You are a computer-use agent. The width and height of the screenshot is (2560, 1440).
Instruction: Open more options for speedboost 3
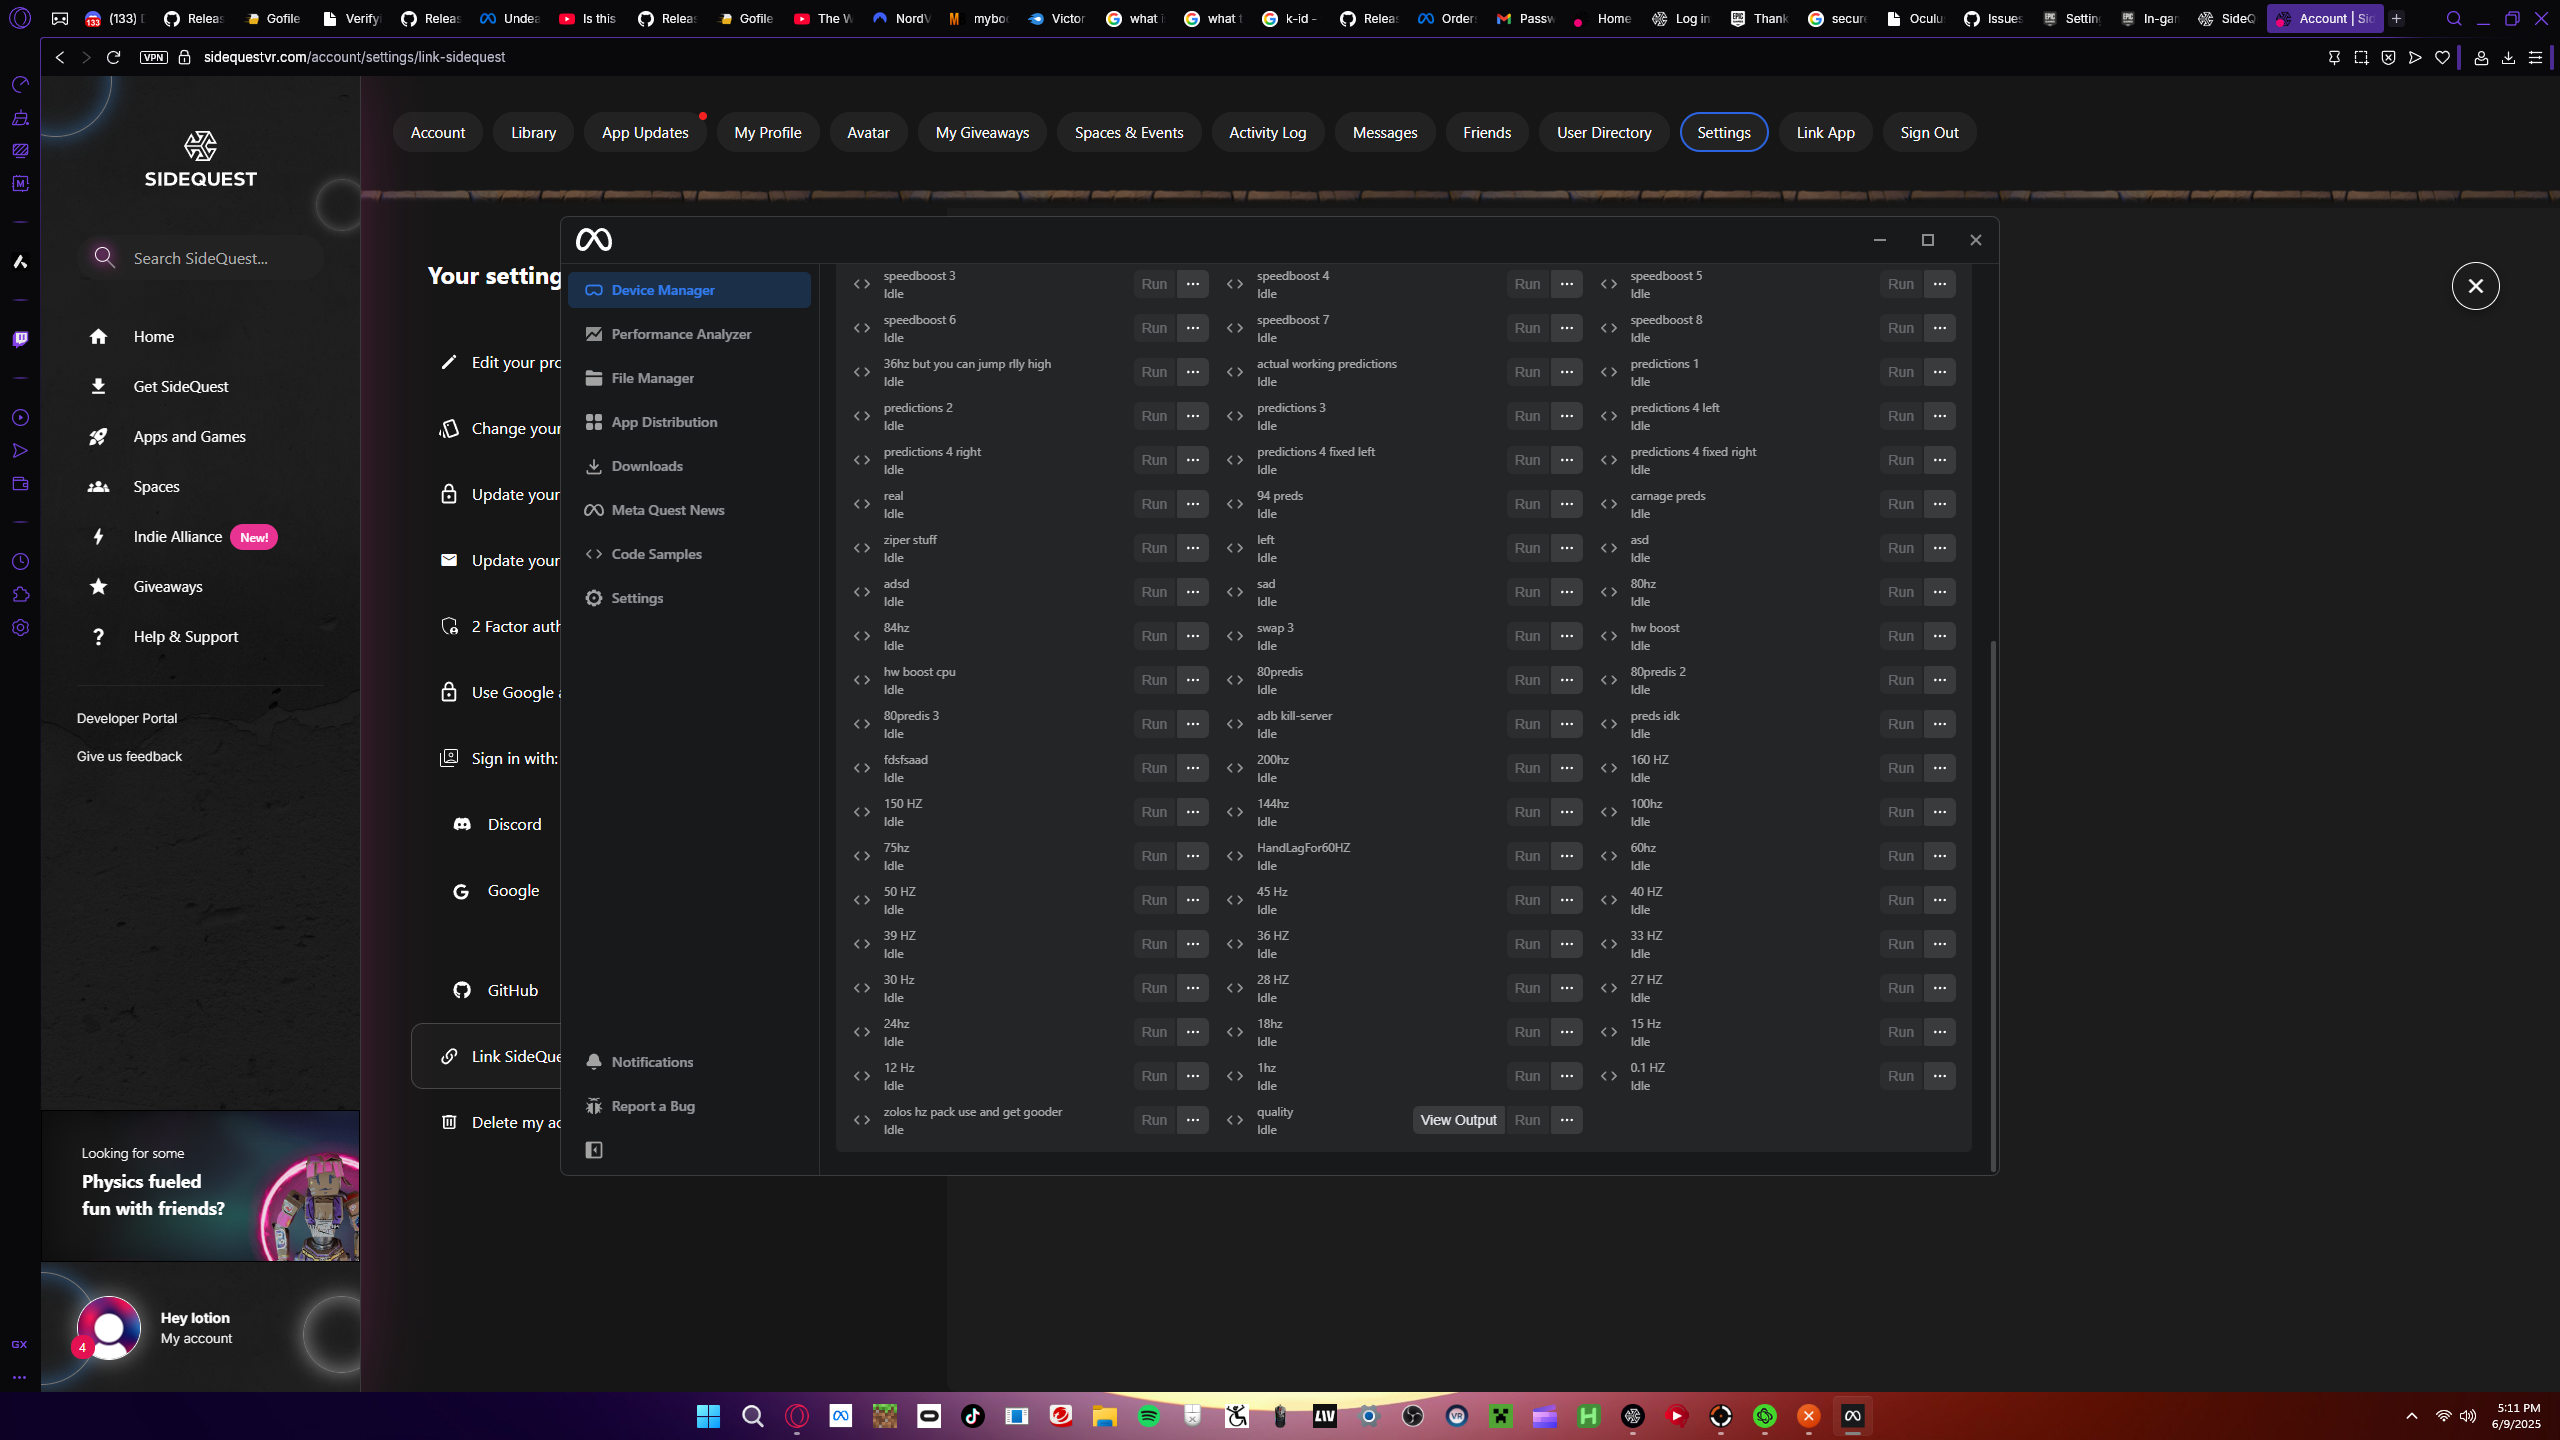pyautogui.click(x=1192, y=284)
